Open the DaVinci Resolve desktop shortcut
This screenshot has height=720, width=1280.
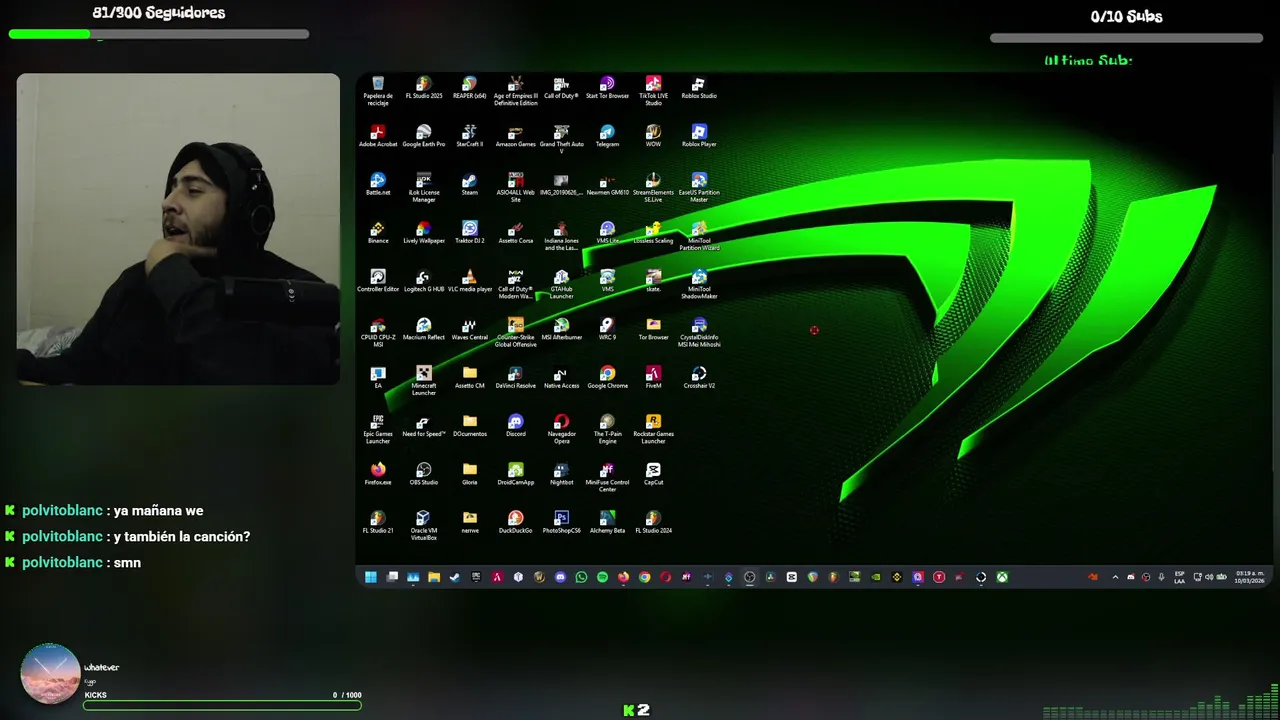pyautogui.click(x=516, y=377)
